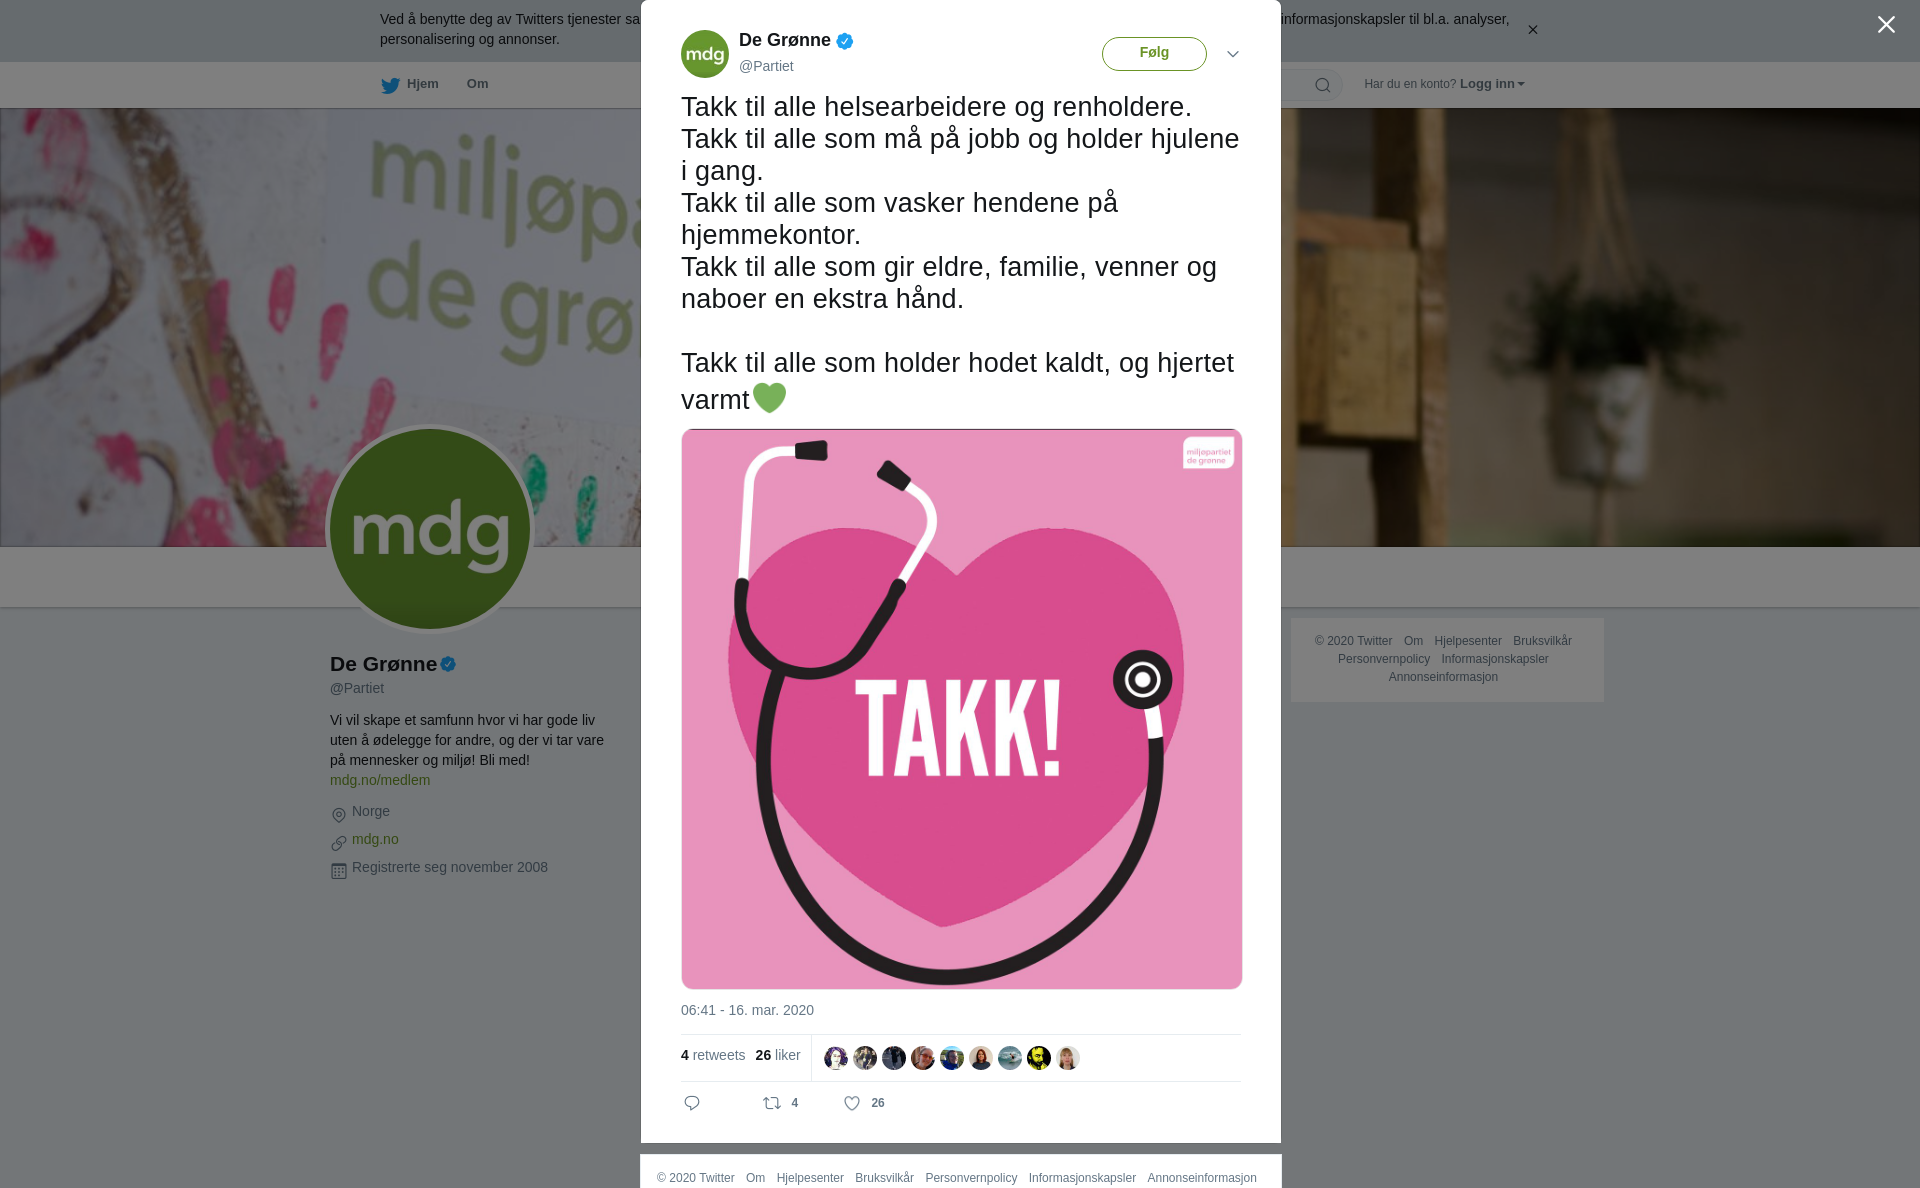Click the reply speech bubble icon
The height and width of the screenshot is (1188, 1920).
click(x=692, y=1103)
